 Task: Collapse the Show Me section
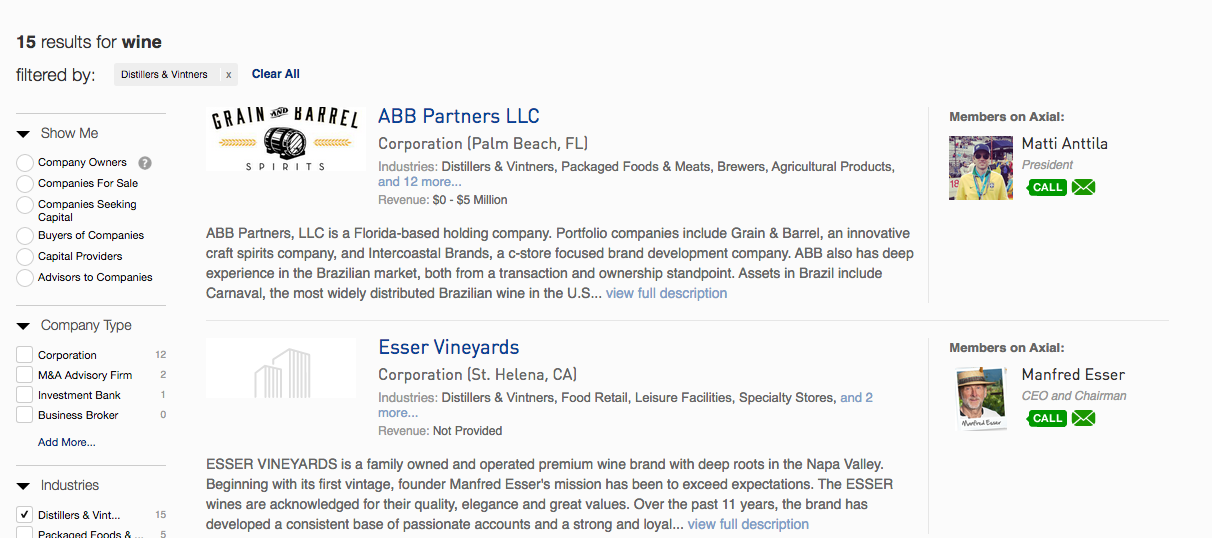point(23,134)
